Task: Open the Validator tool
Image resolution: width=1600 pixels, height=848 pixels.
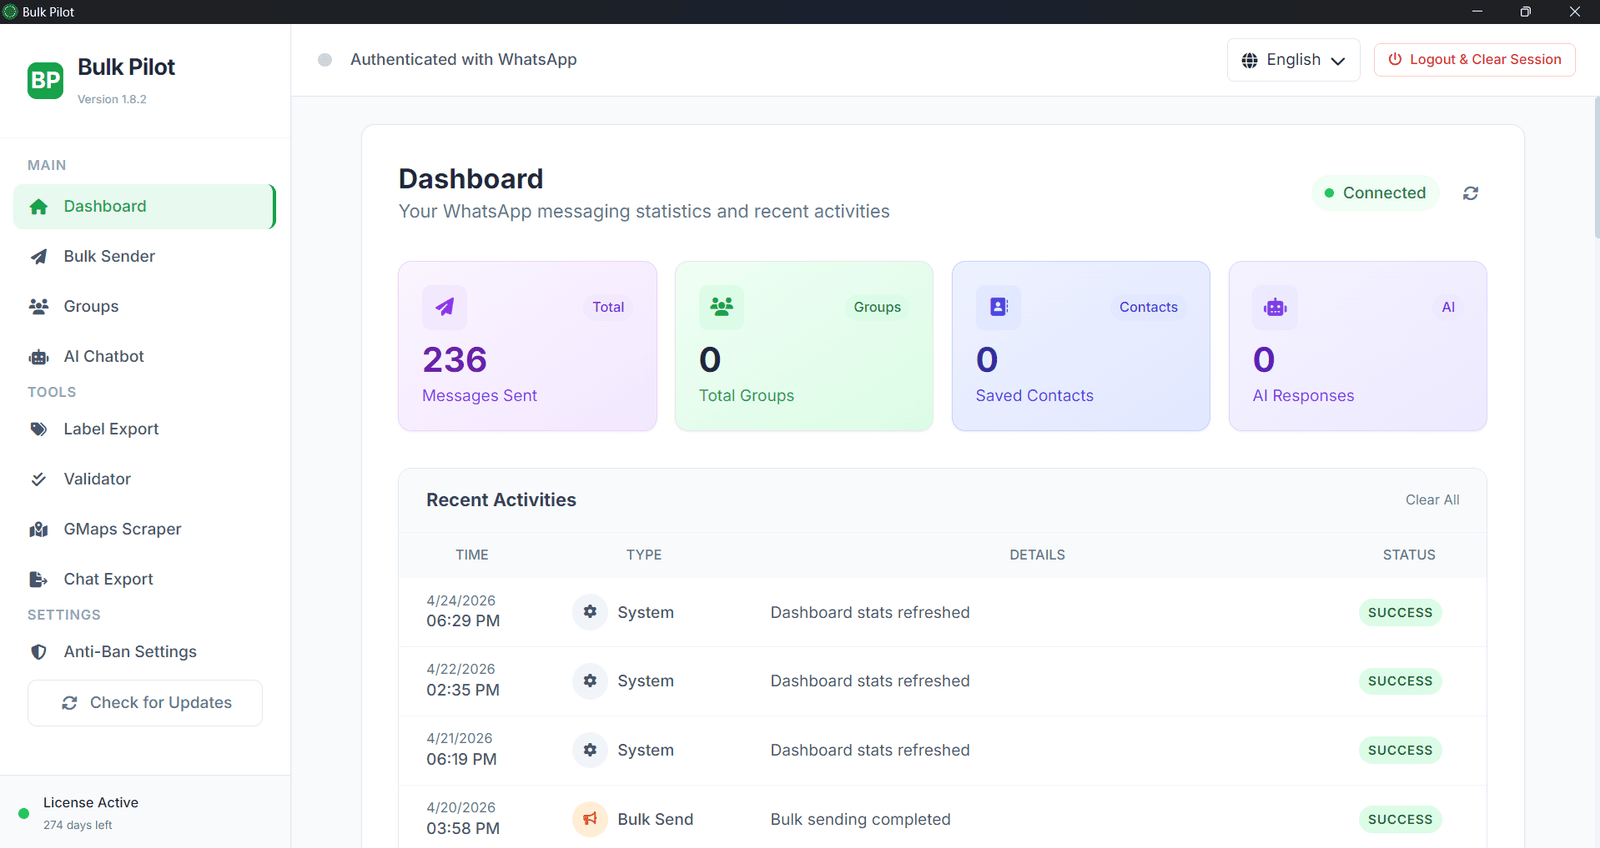Action: (97, 479)
